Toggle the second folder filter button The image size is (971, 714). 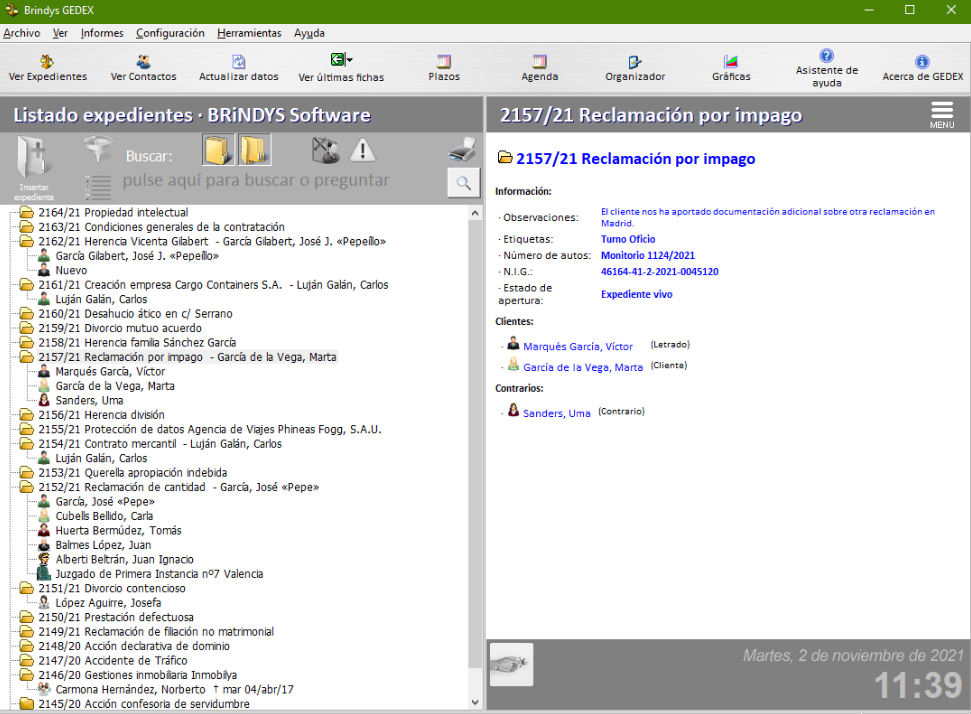click(254, 151)
